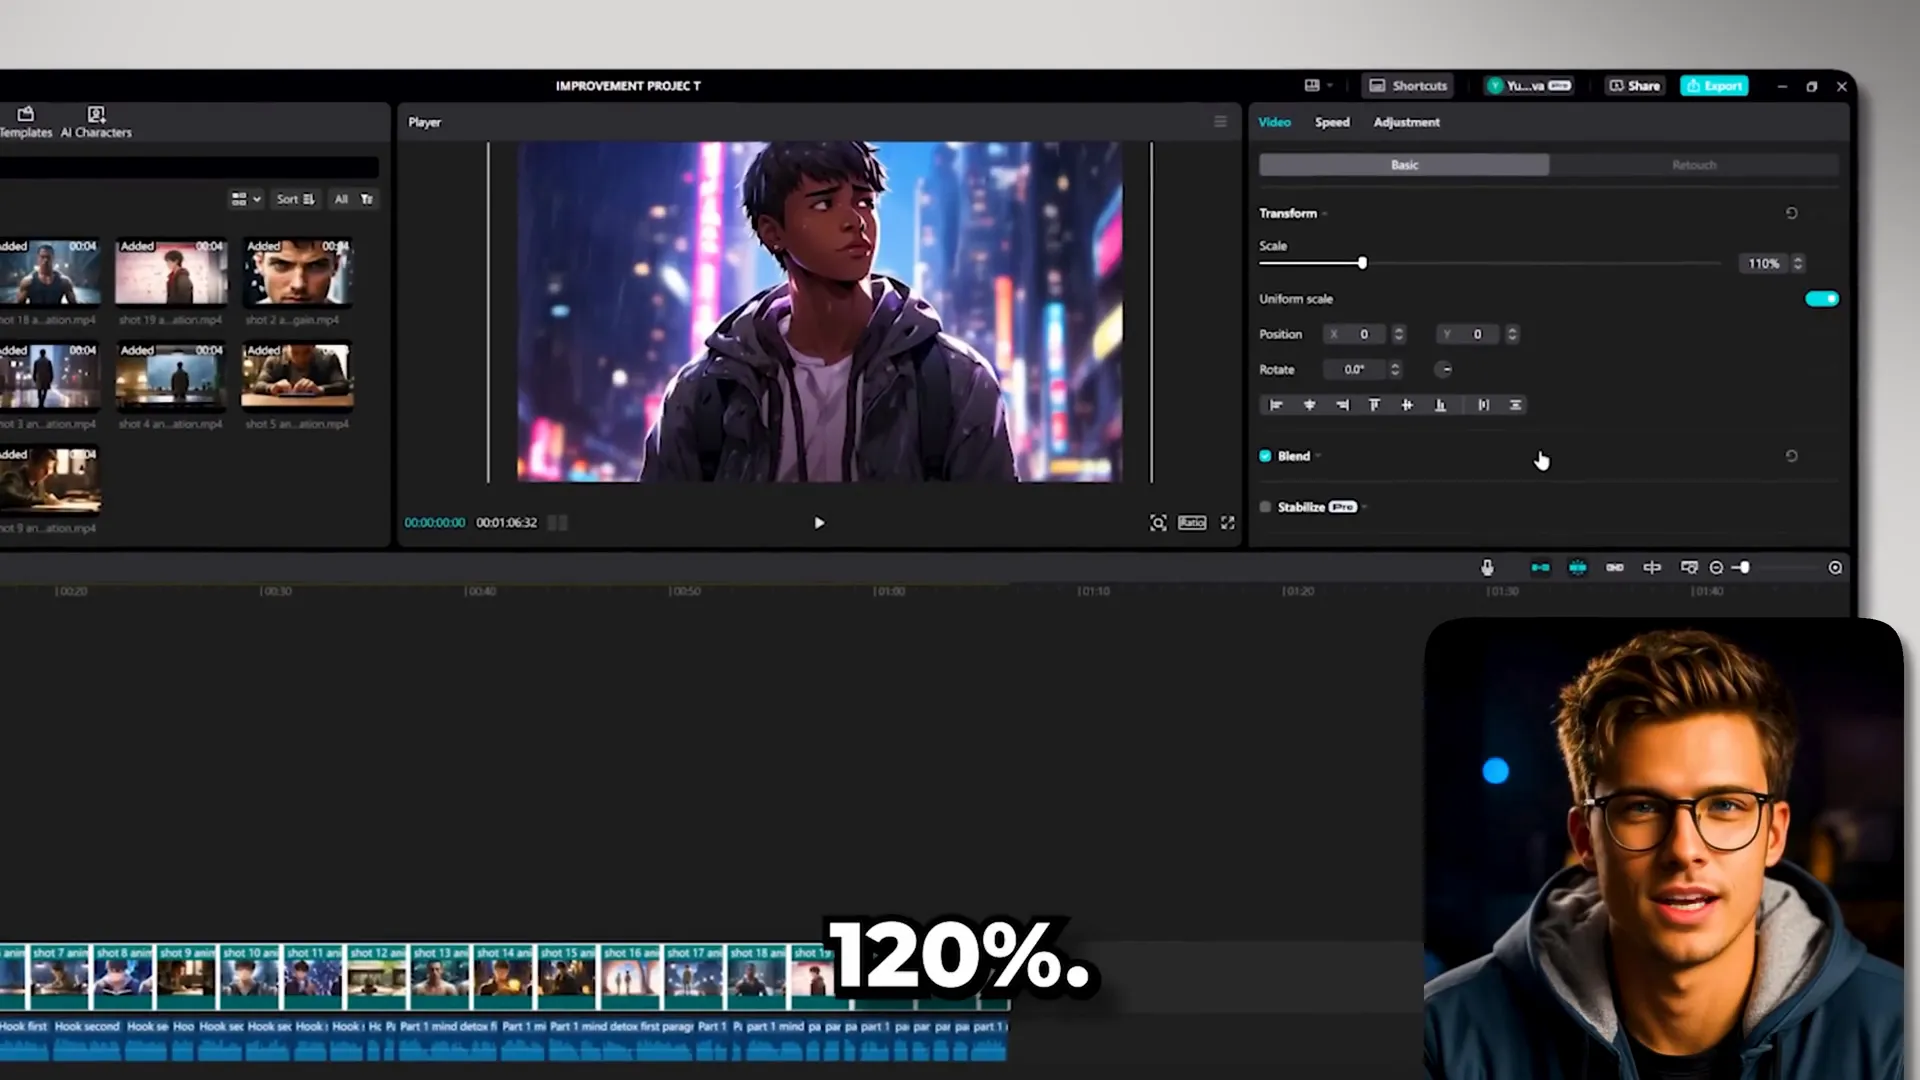Open the Sort menu for media

coord(296,199)
